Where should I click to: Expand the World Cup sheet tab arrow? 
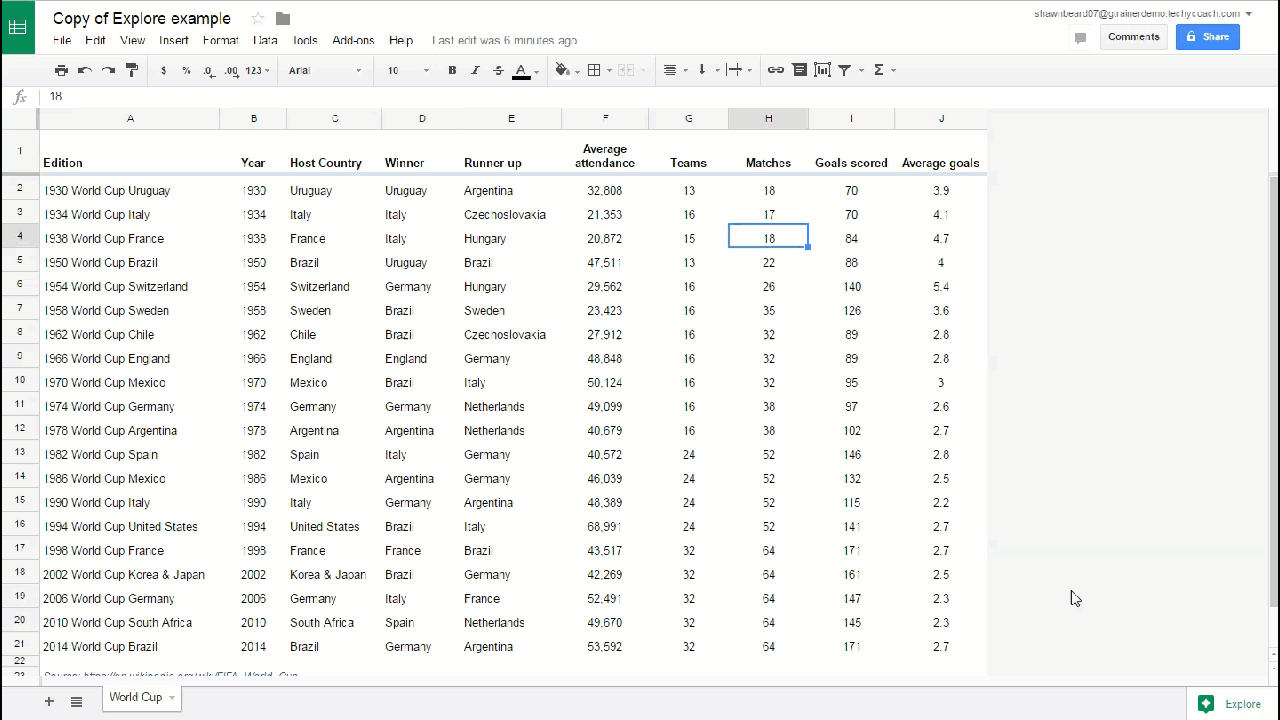[x=172, y=697]
